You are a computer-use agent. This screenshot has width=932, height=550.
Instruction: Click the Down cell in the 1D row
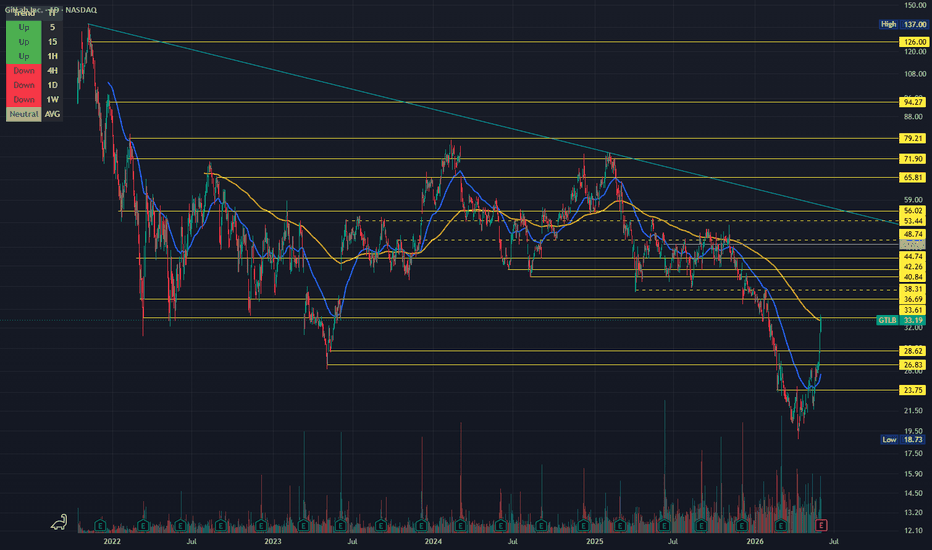tap(24, 85)
